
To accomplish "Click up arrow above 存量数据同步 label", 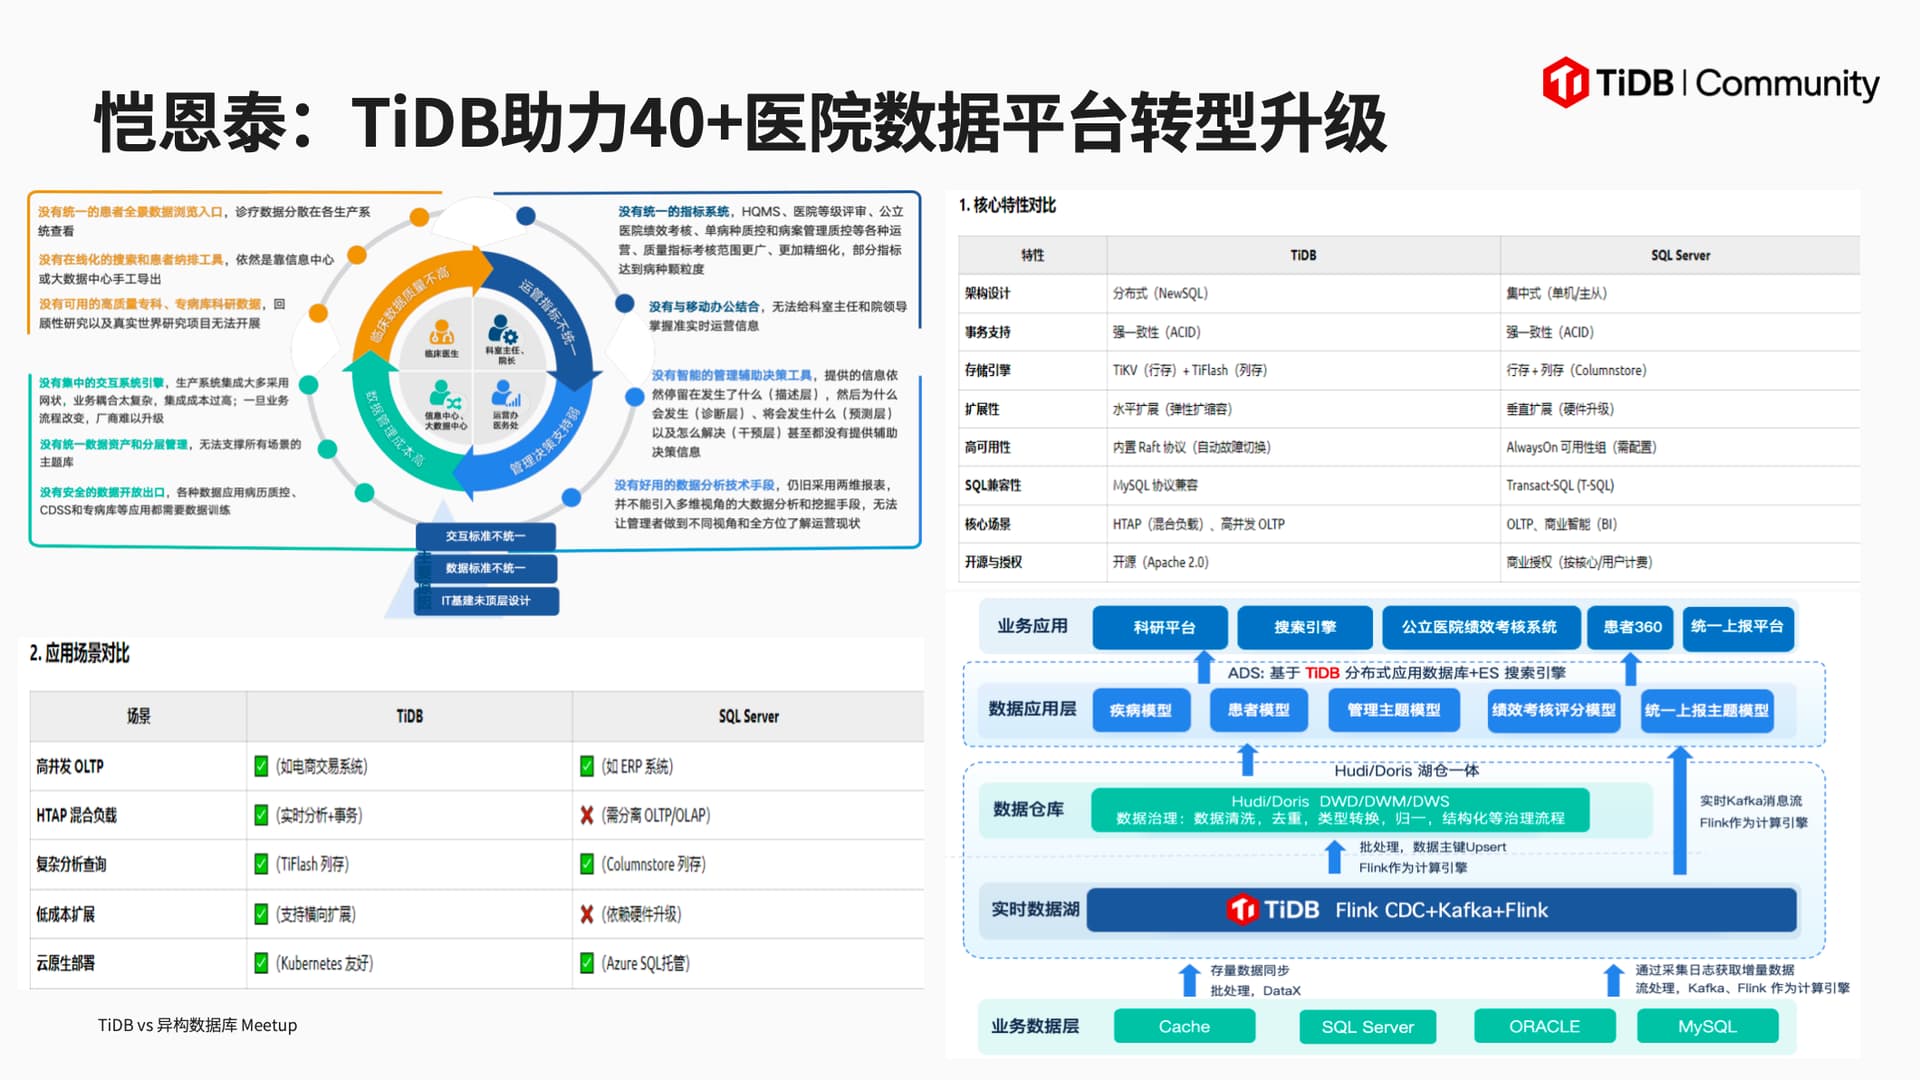I will pos(1189,979).
